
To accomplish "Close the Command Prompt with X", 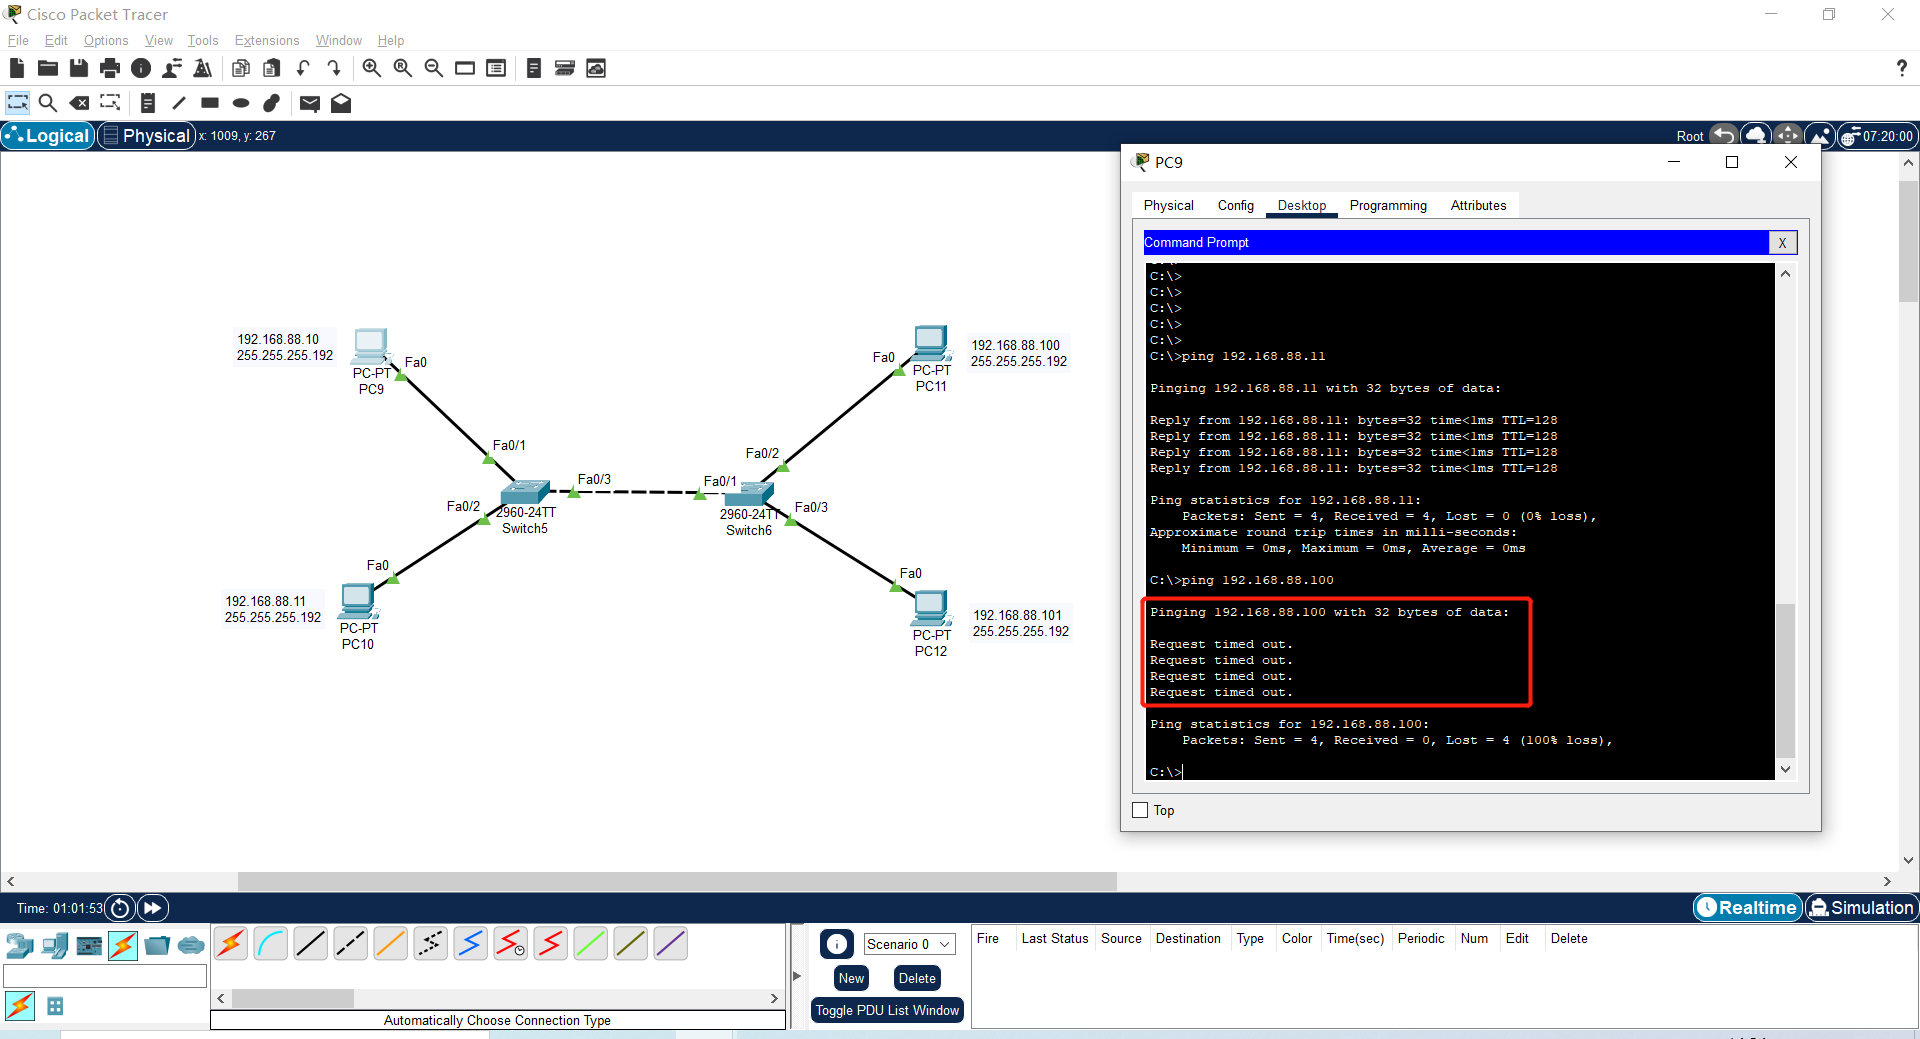I will tap(1782, 243).
